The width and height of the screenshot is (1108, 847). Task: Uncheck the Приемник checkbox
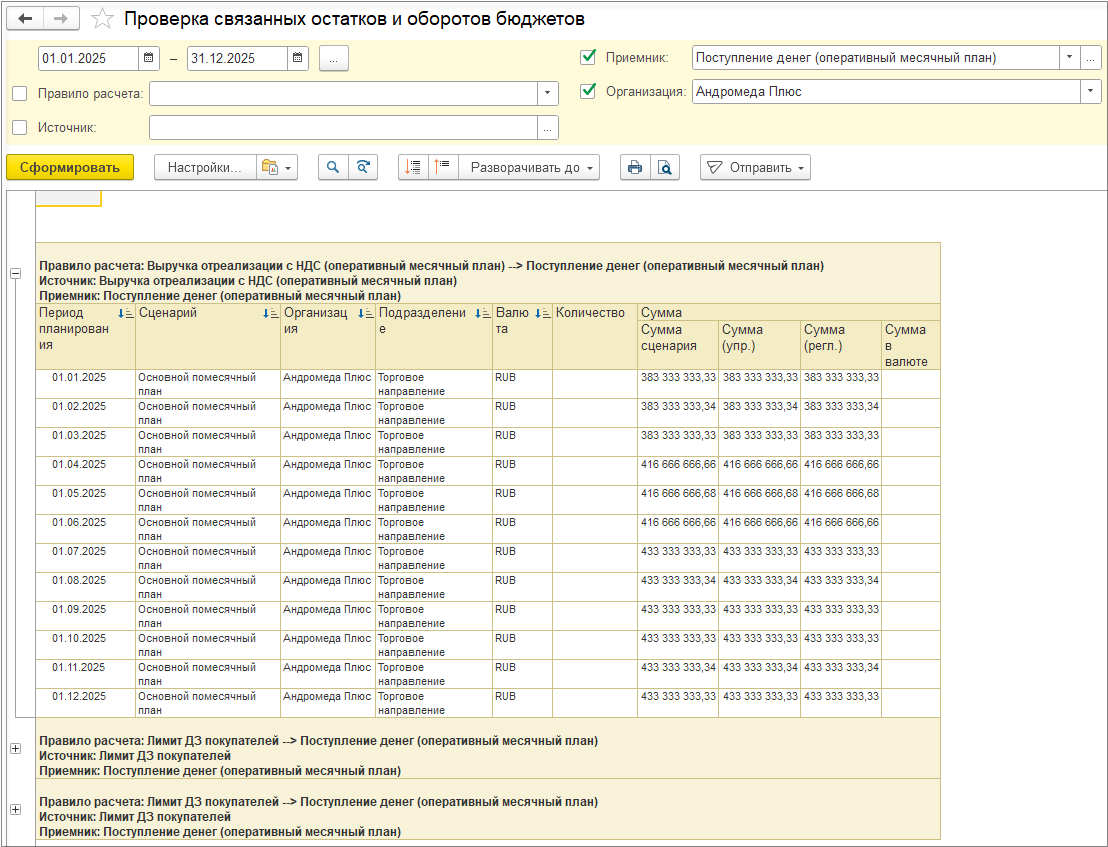588,58
